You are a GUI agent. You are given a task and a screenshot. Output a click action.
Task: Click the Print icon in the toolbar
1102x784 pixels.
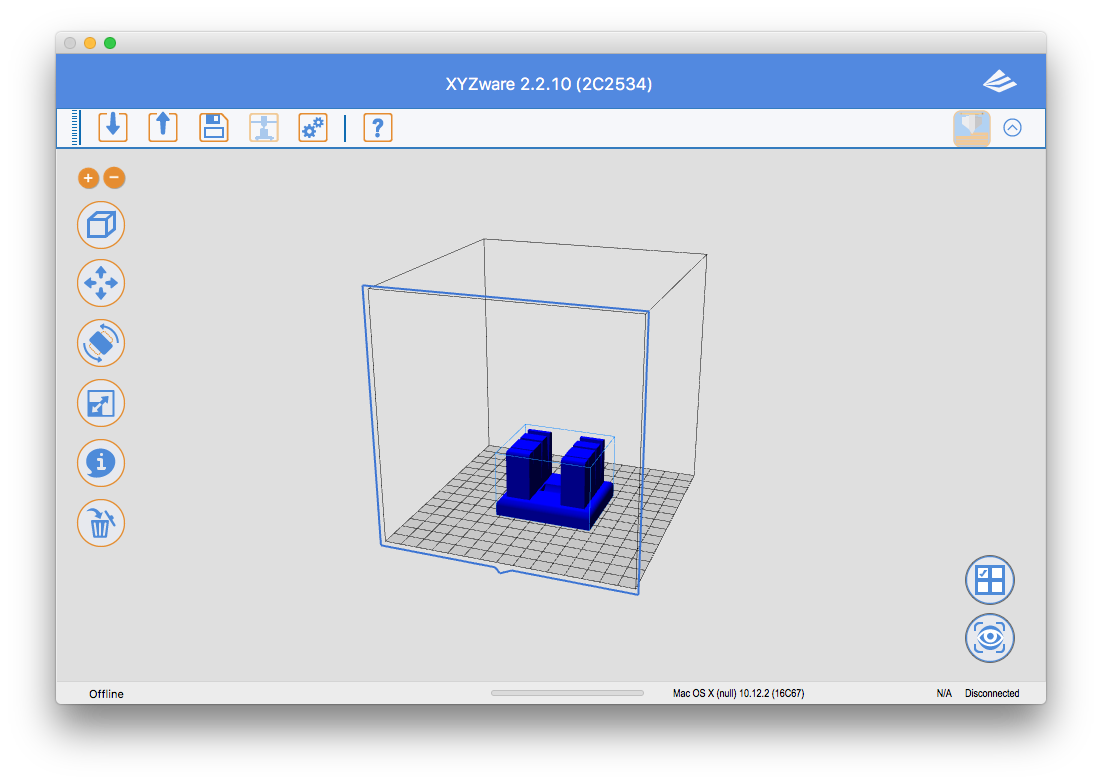coord(264,127)
